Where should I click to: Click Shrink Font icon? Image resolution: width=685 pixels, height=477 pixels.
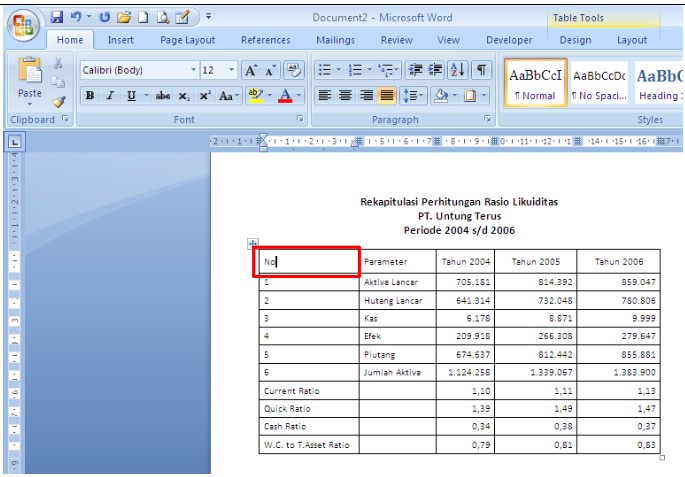click(x=270, y=70)
